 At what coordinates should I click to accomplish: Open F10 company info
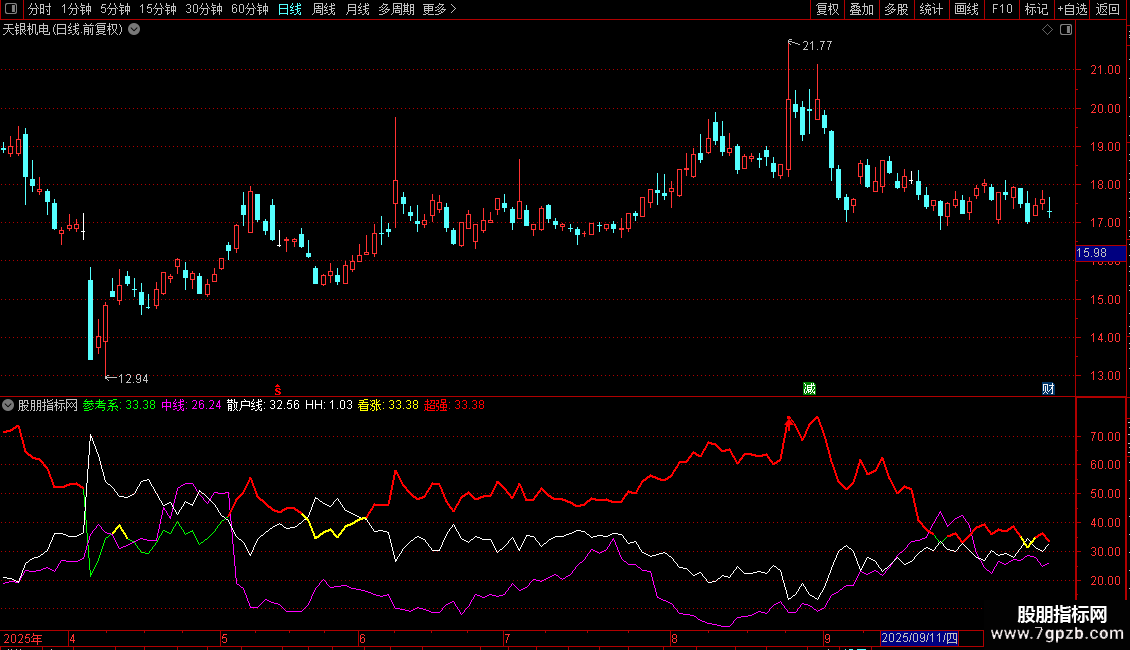point(1002,9)
